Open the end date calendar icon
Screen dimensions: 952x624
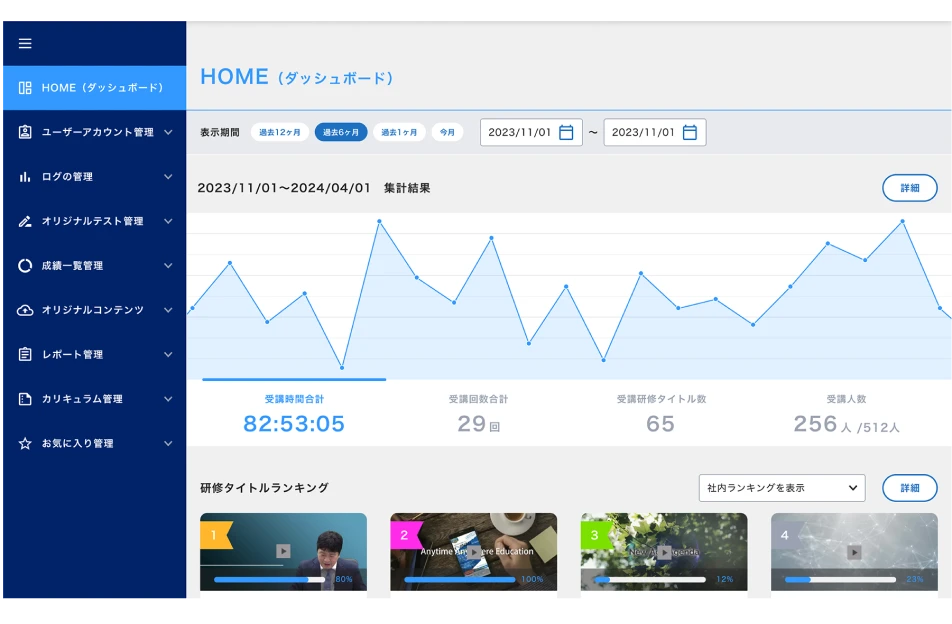tap(689, 132)
